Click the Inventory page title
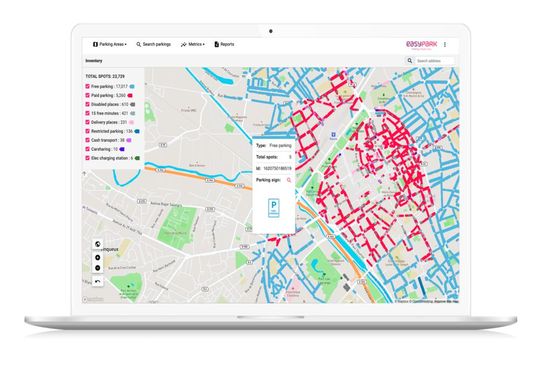The width and height of the screenshot is (540, 366). coord(94,61)
